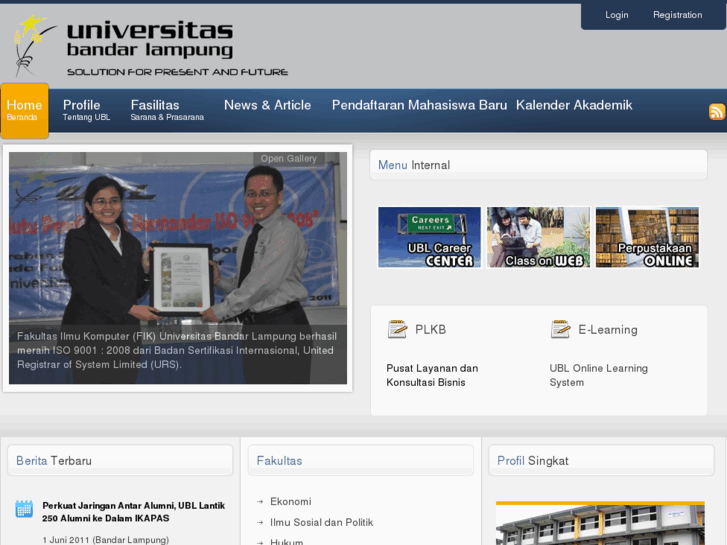Click the calendar icon beside the alumni news

coord(24,509)
